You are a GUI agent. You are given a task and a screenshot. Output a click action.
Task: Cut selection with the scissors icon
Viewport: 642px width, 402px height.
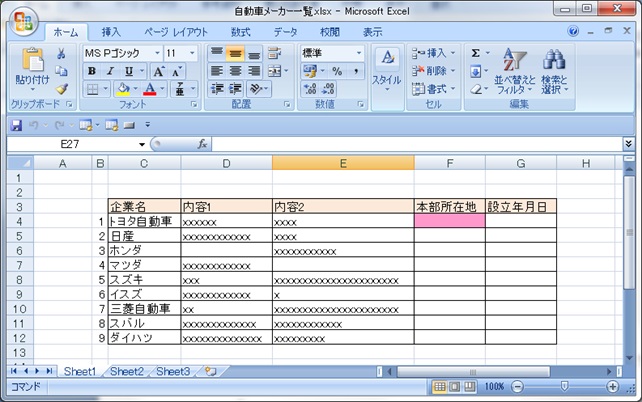(x=61, y=54)
